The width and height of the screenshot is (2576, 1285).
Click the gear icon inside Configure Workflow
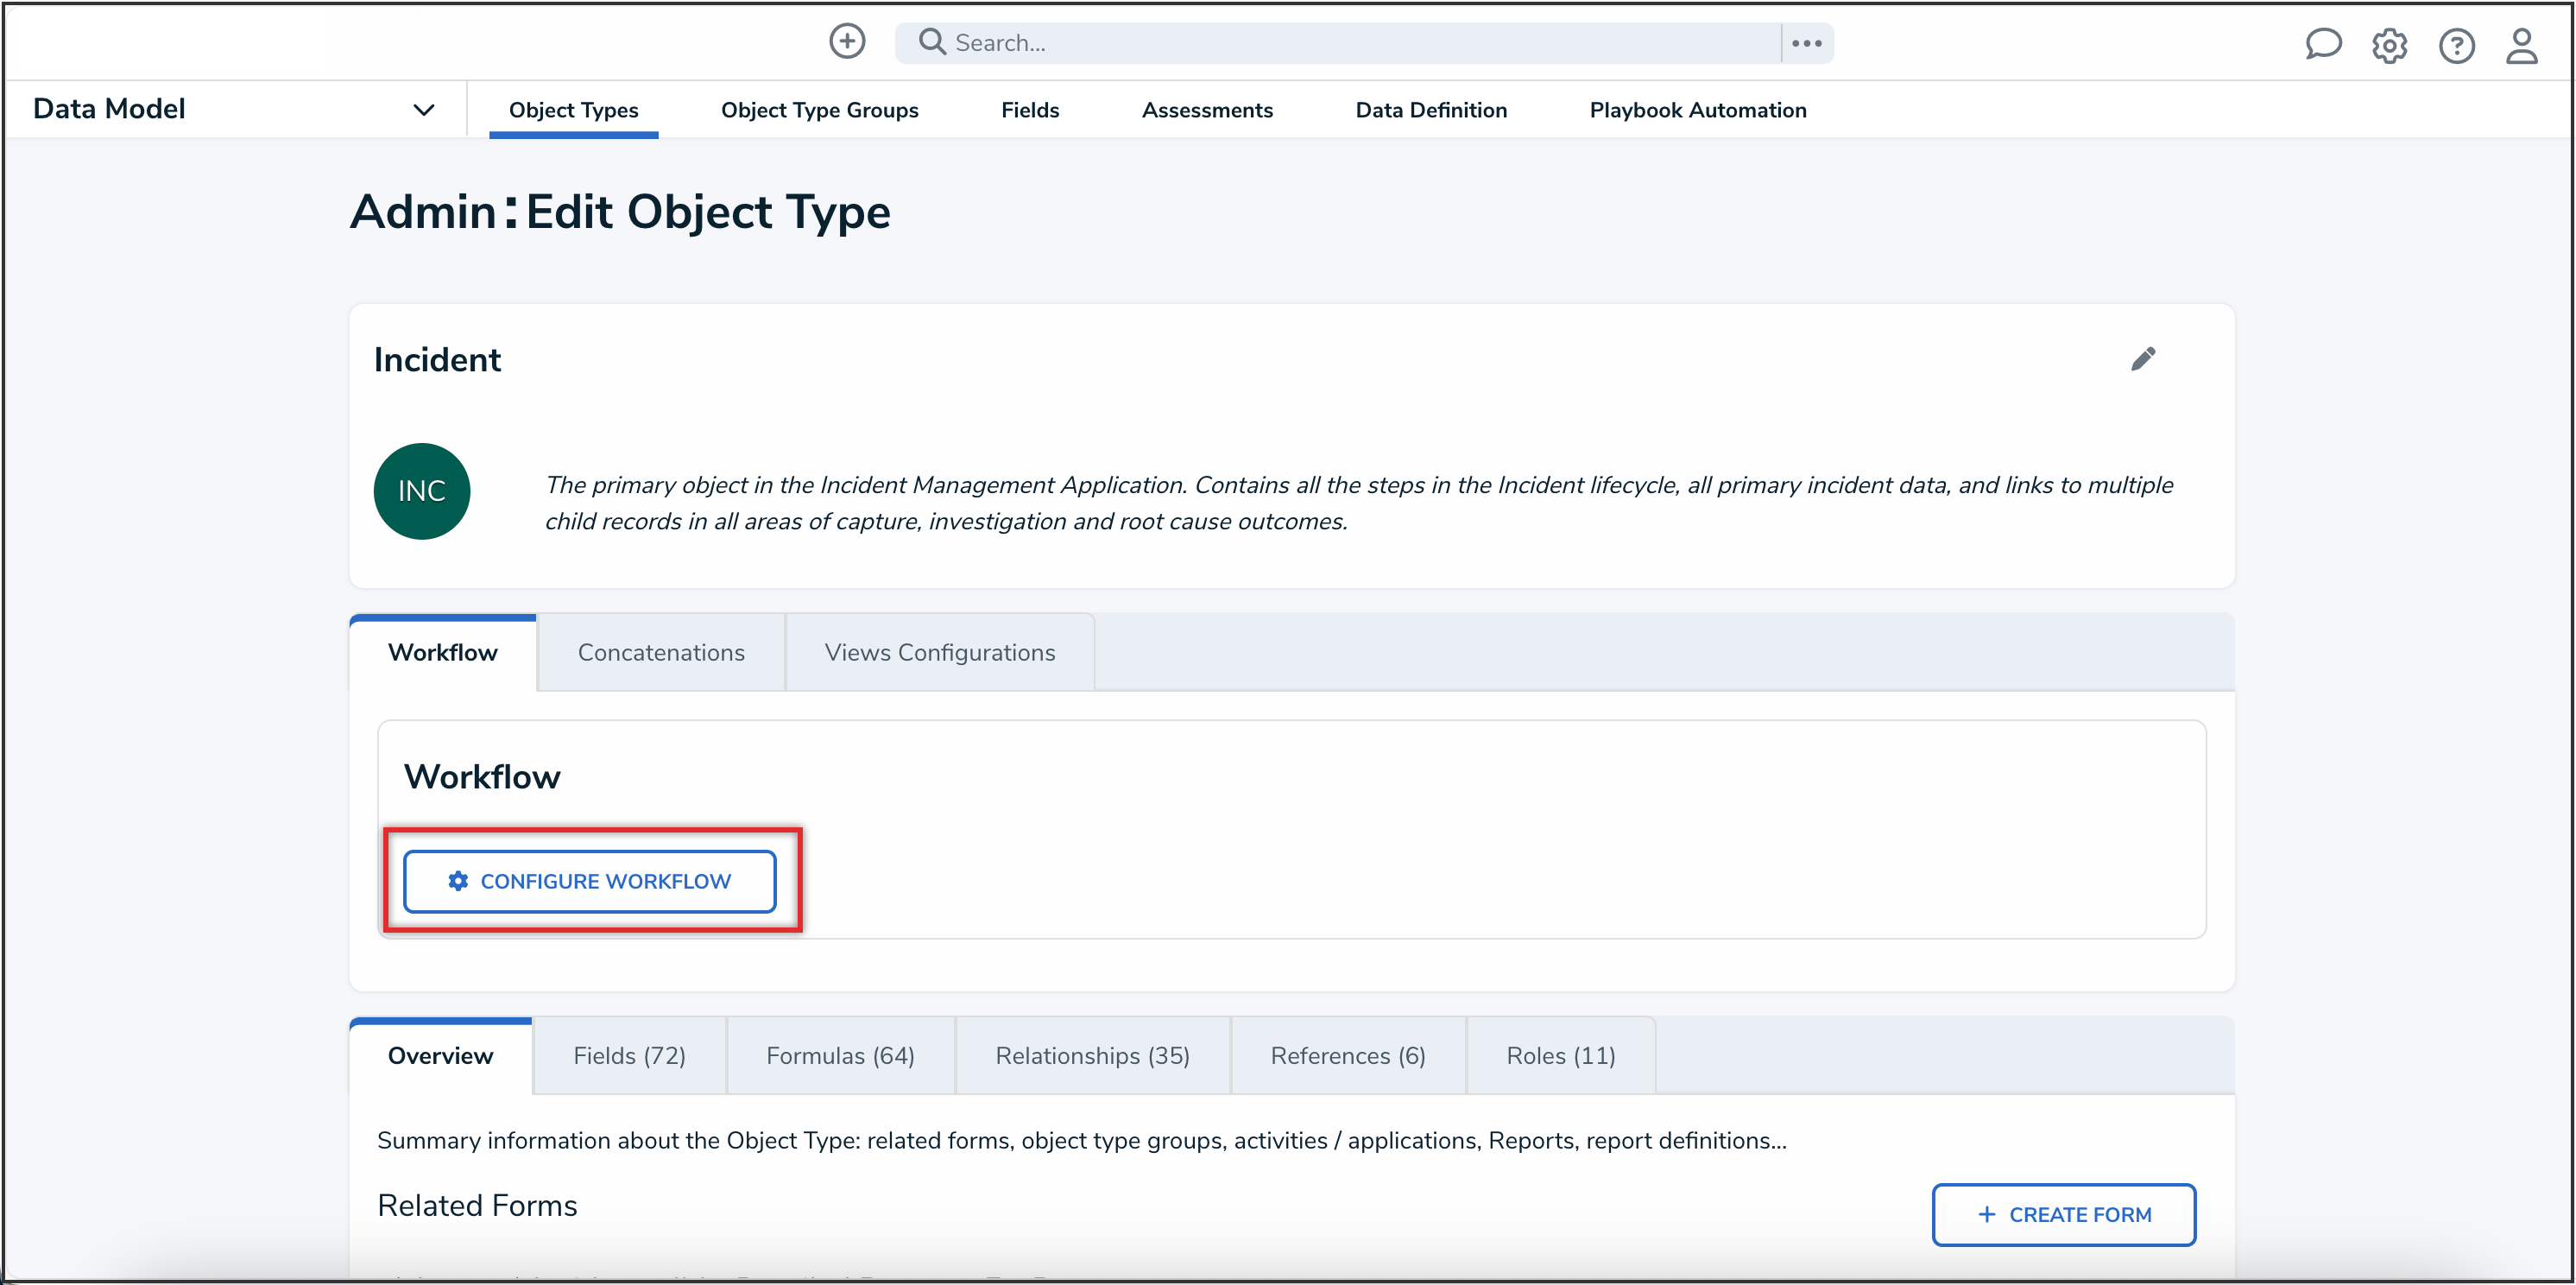(x=458, y=881)
